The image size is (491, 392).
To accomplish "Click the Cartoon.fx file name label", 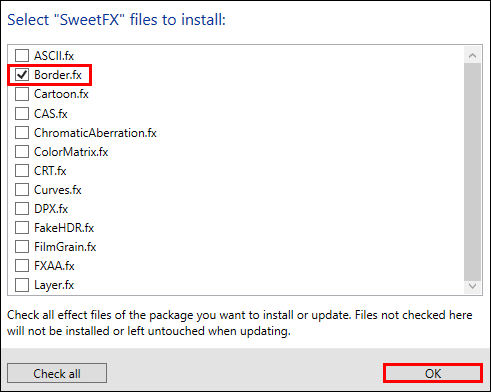I will coord(61,94).
